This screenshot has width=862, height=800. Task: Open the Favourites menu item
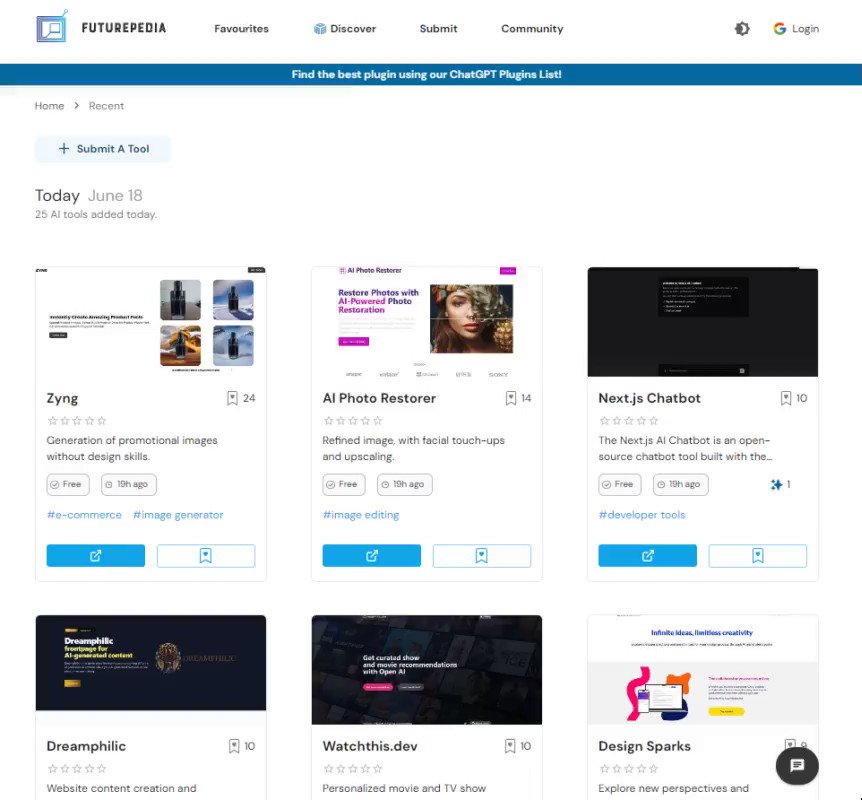[241, 29]
